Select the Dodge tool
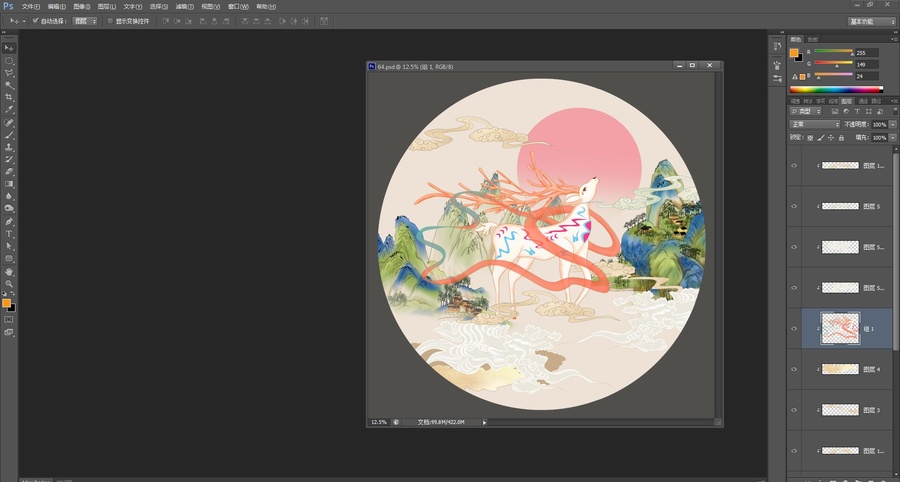900x482 pixels. pos(9,208)
